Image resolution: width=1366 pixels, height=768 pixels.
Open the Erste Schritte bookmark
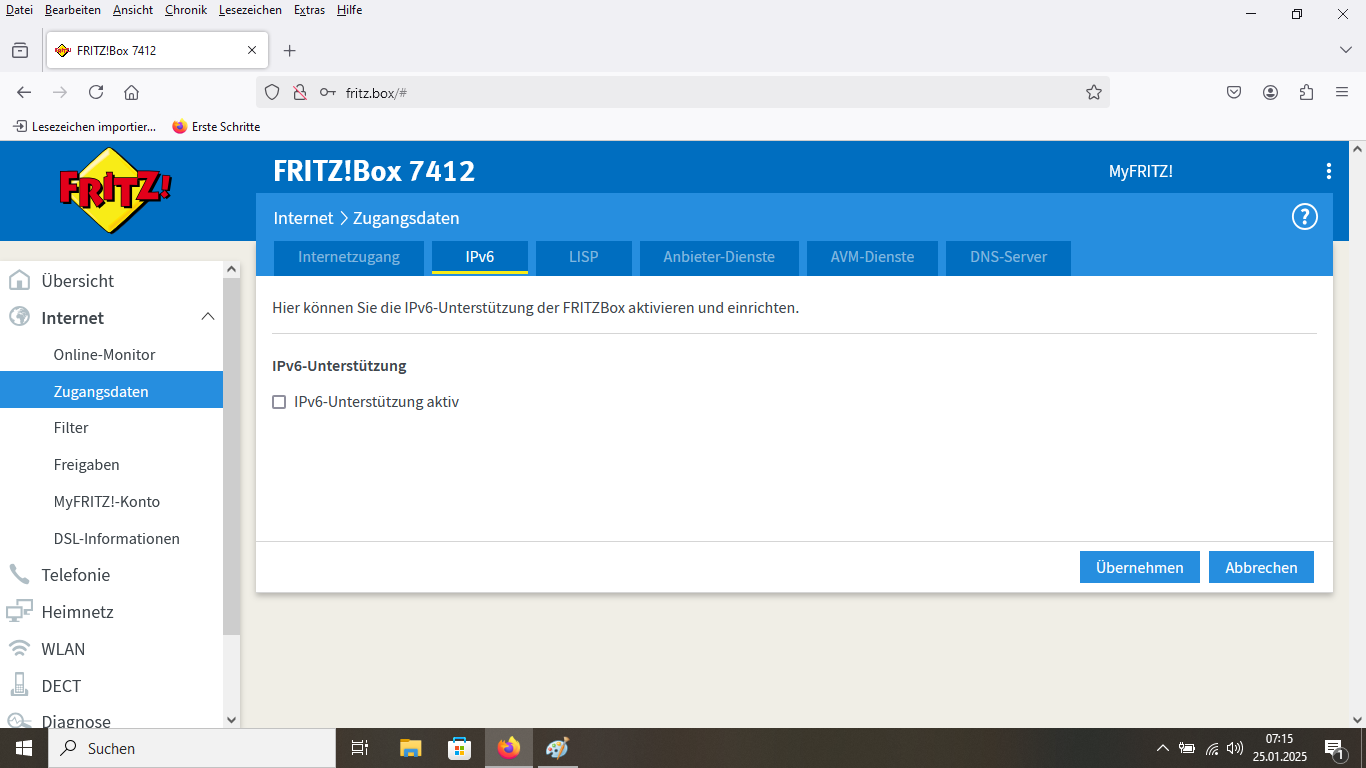pos(216,127)
